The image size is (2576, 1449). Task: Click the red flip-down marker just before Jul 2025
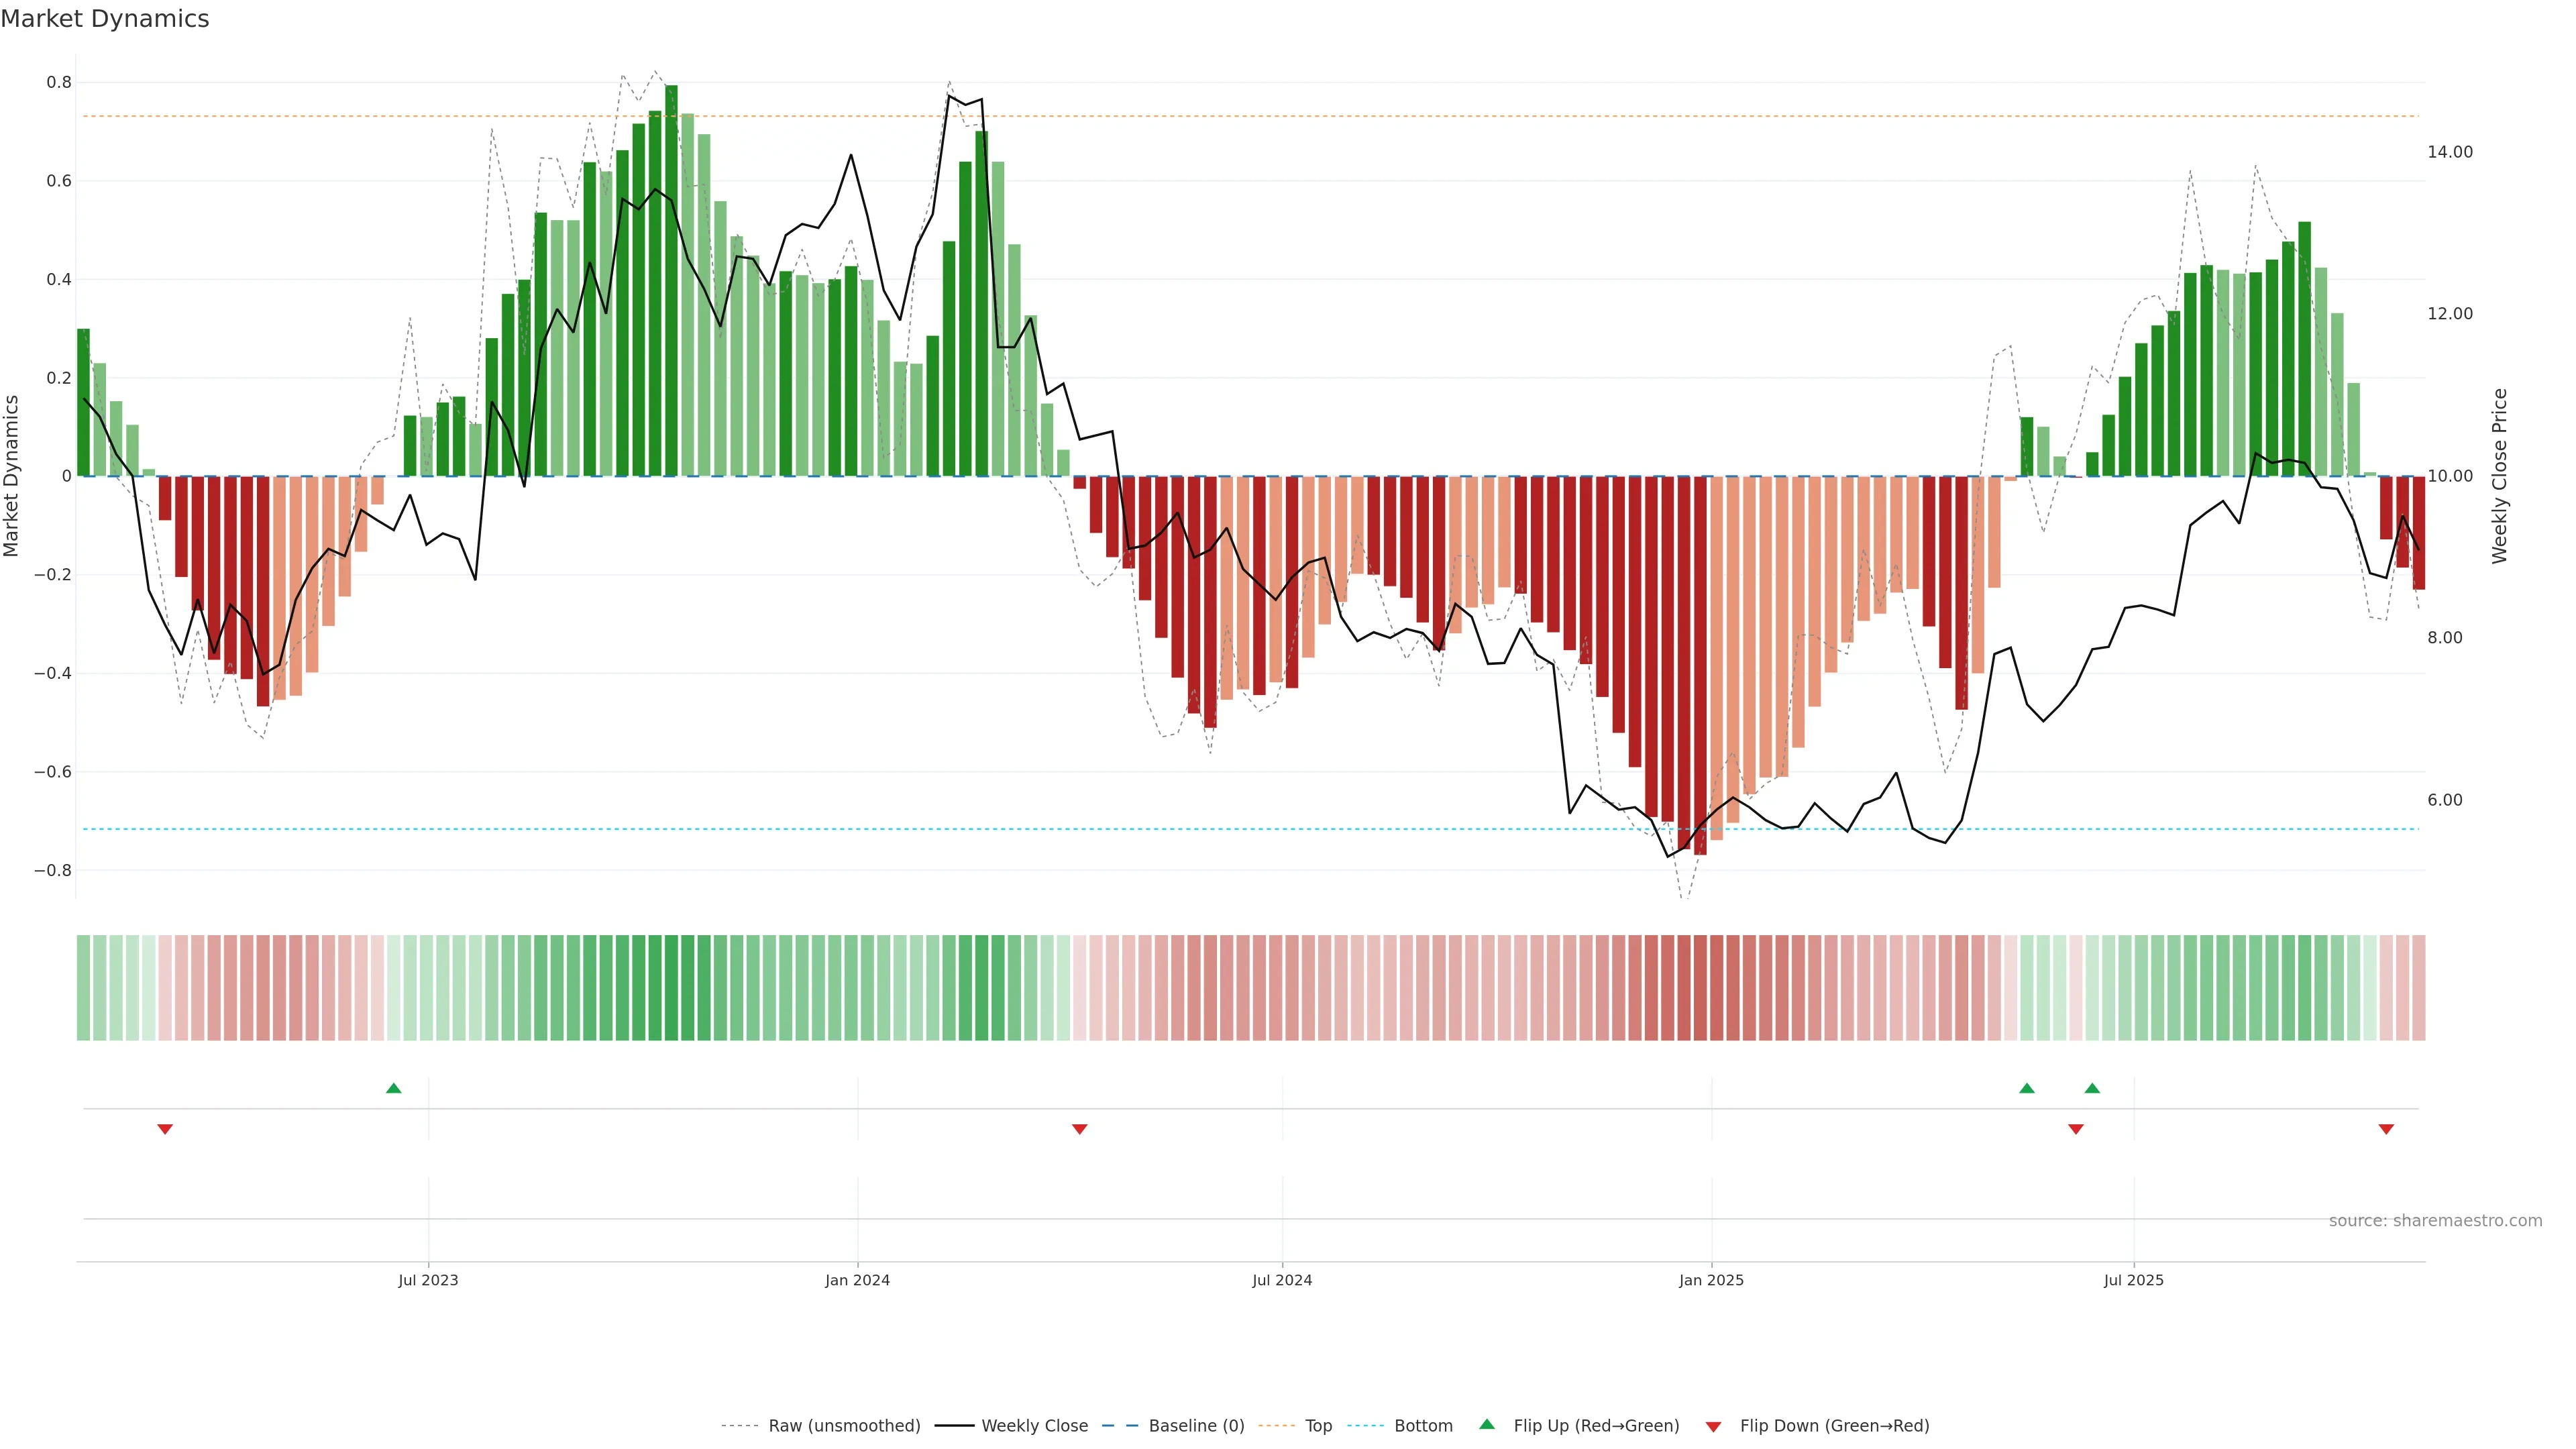point(2076,1129)
